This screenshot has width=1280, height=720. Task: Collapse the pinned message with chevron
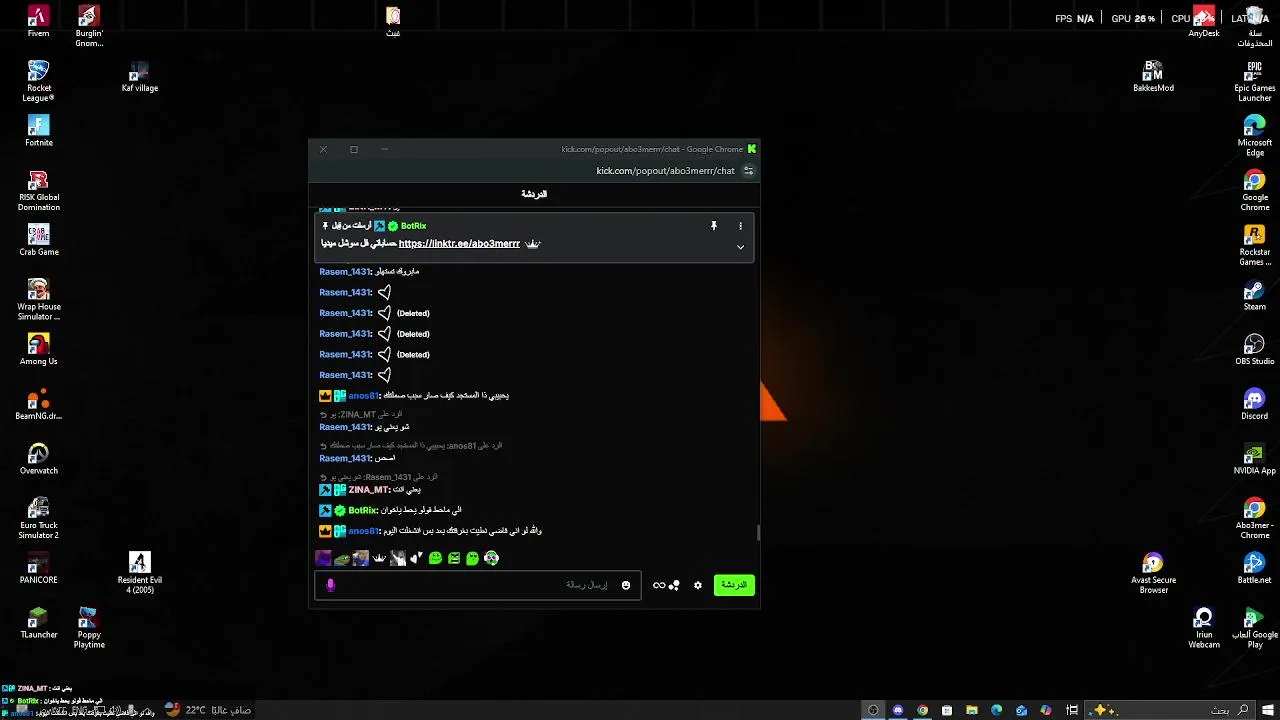pos(740,247)
